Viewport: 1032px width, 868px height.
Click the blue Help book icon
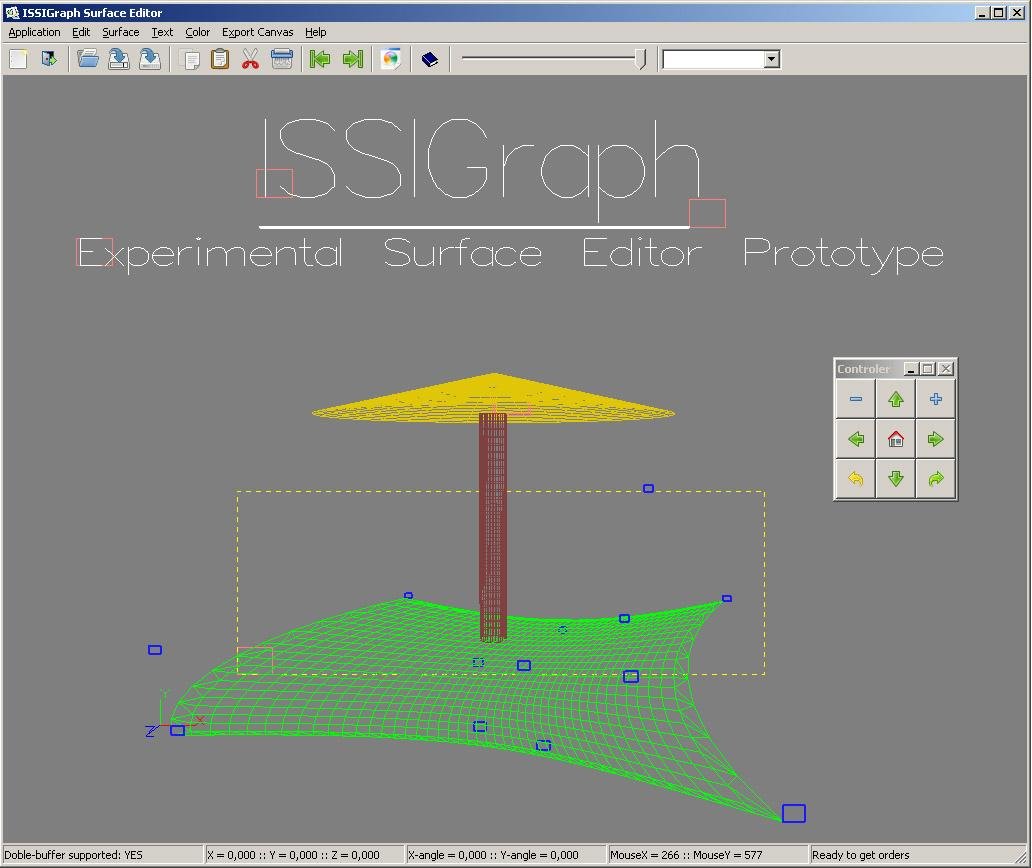[430, 59]
